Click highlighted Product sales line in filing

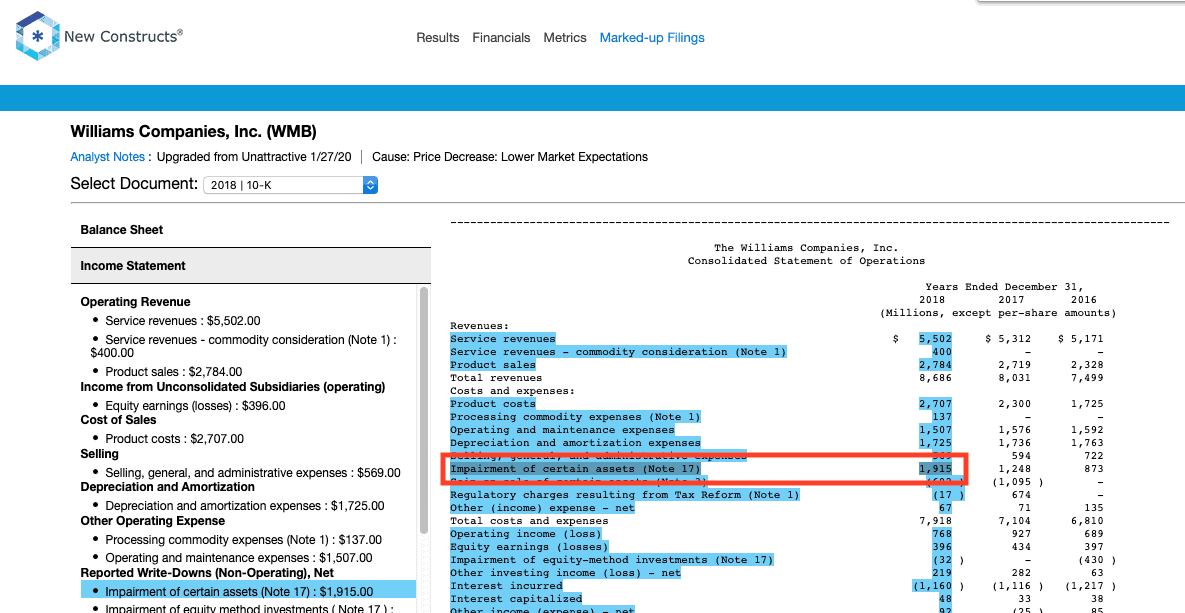[x=493, y=365]
